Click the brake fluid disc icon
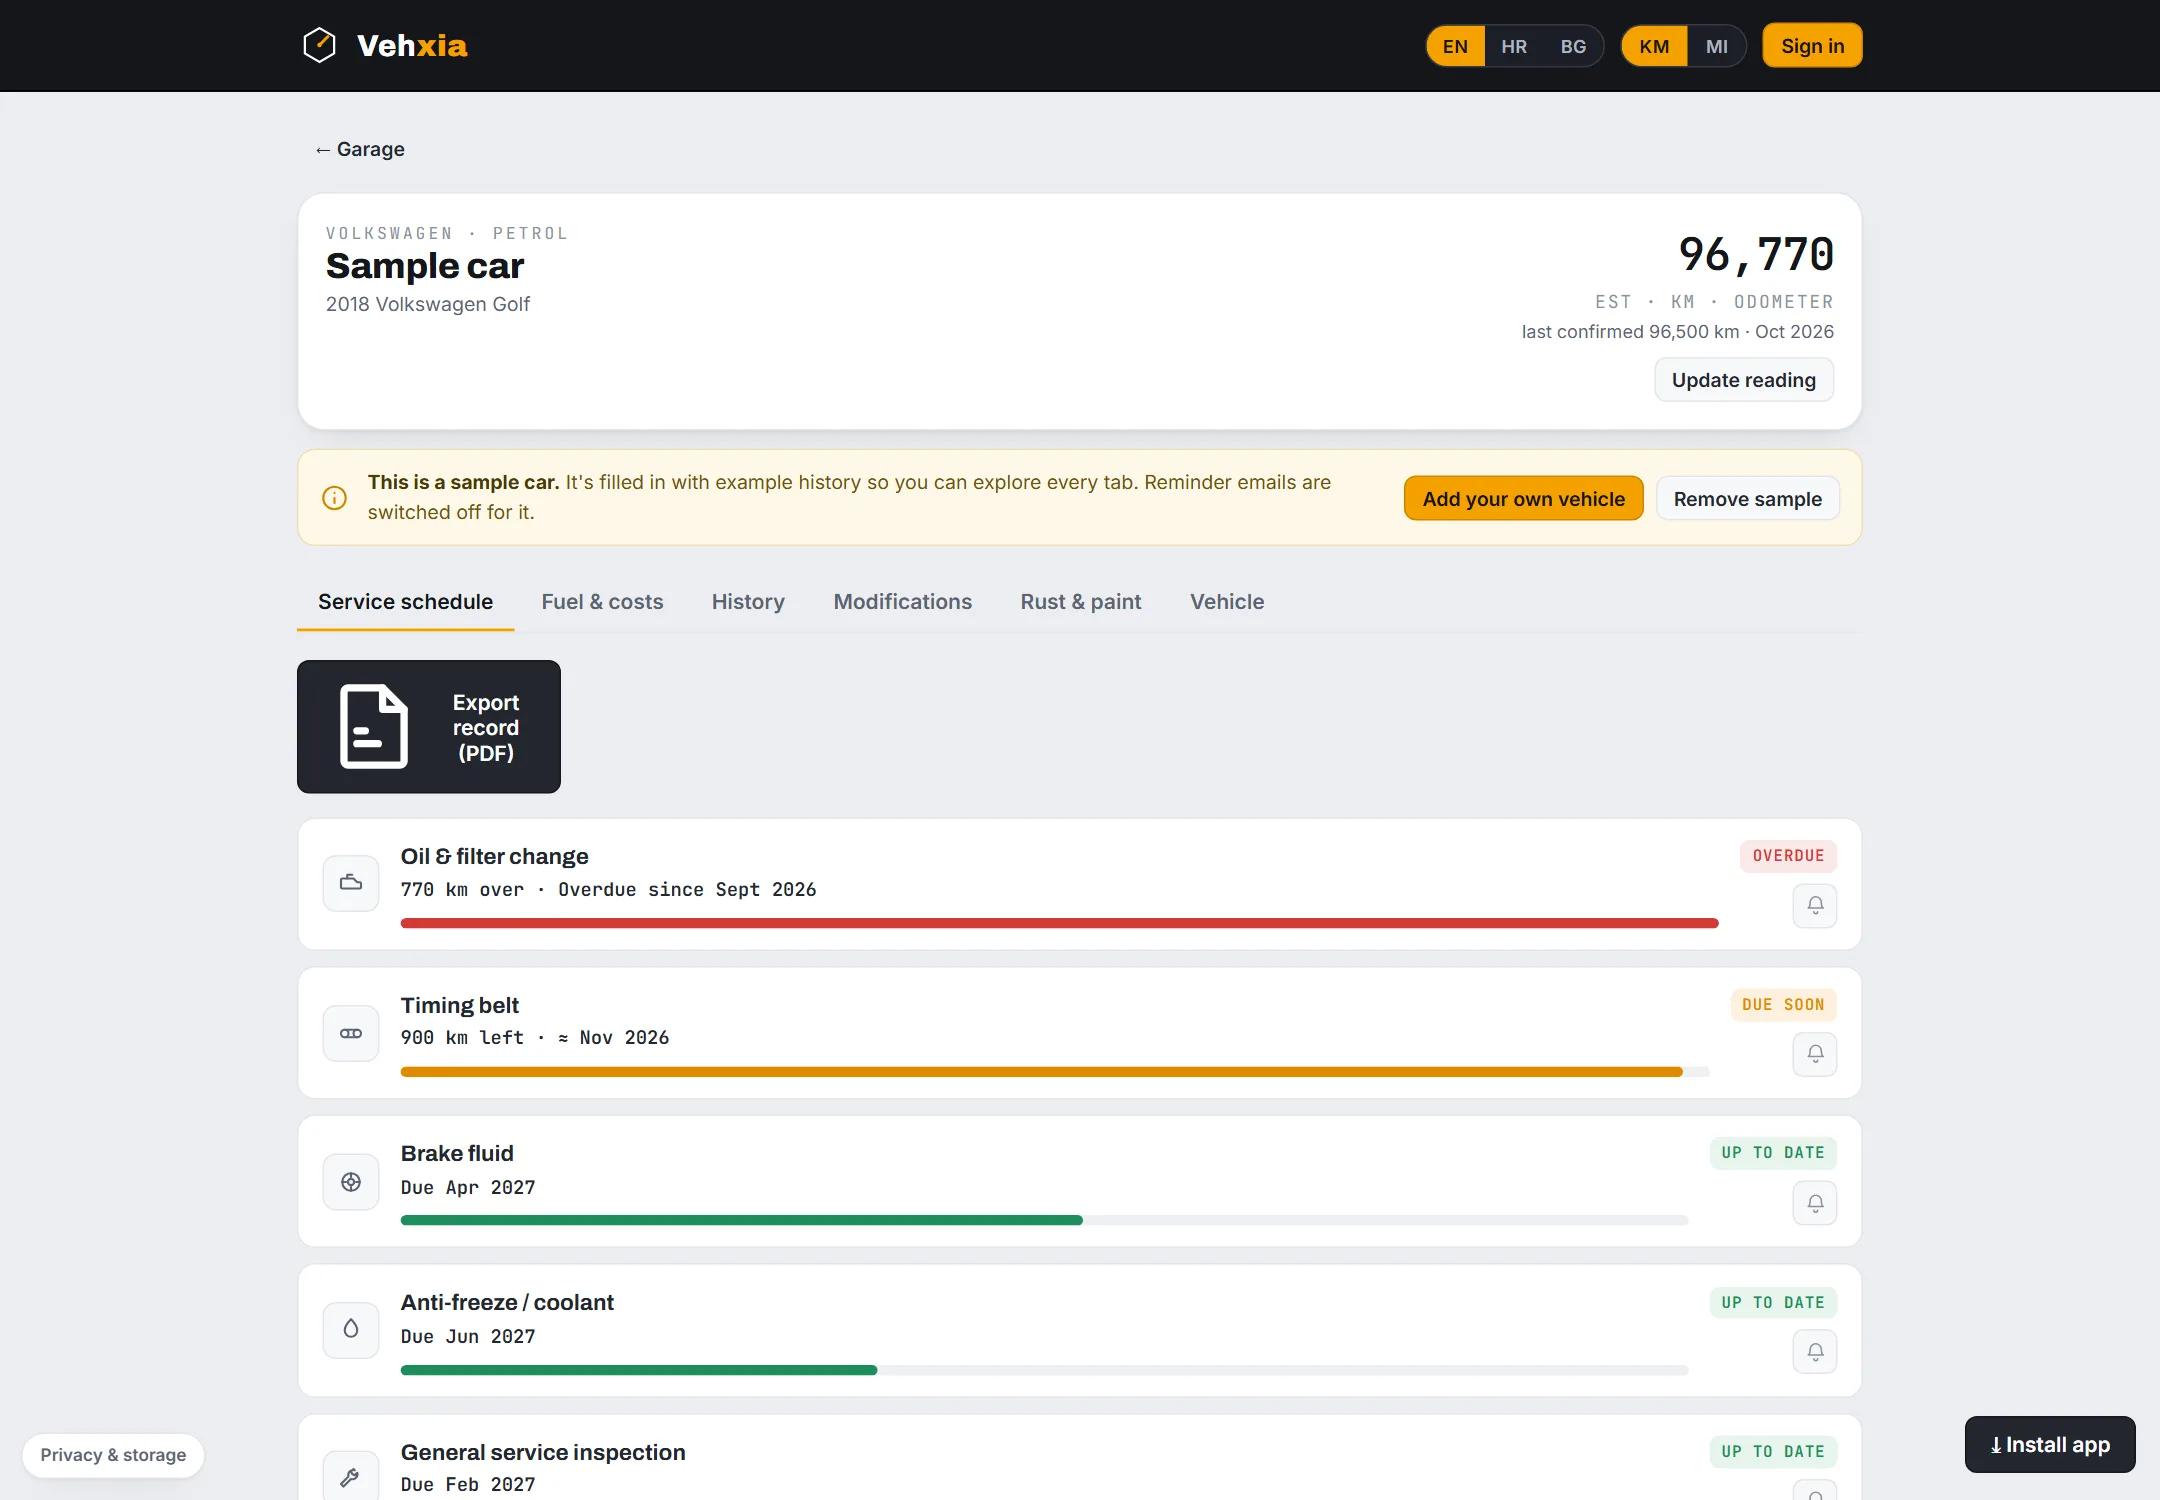 click(x=351, y=1182)
